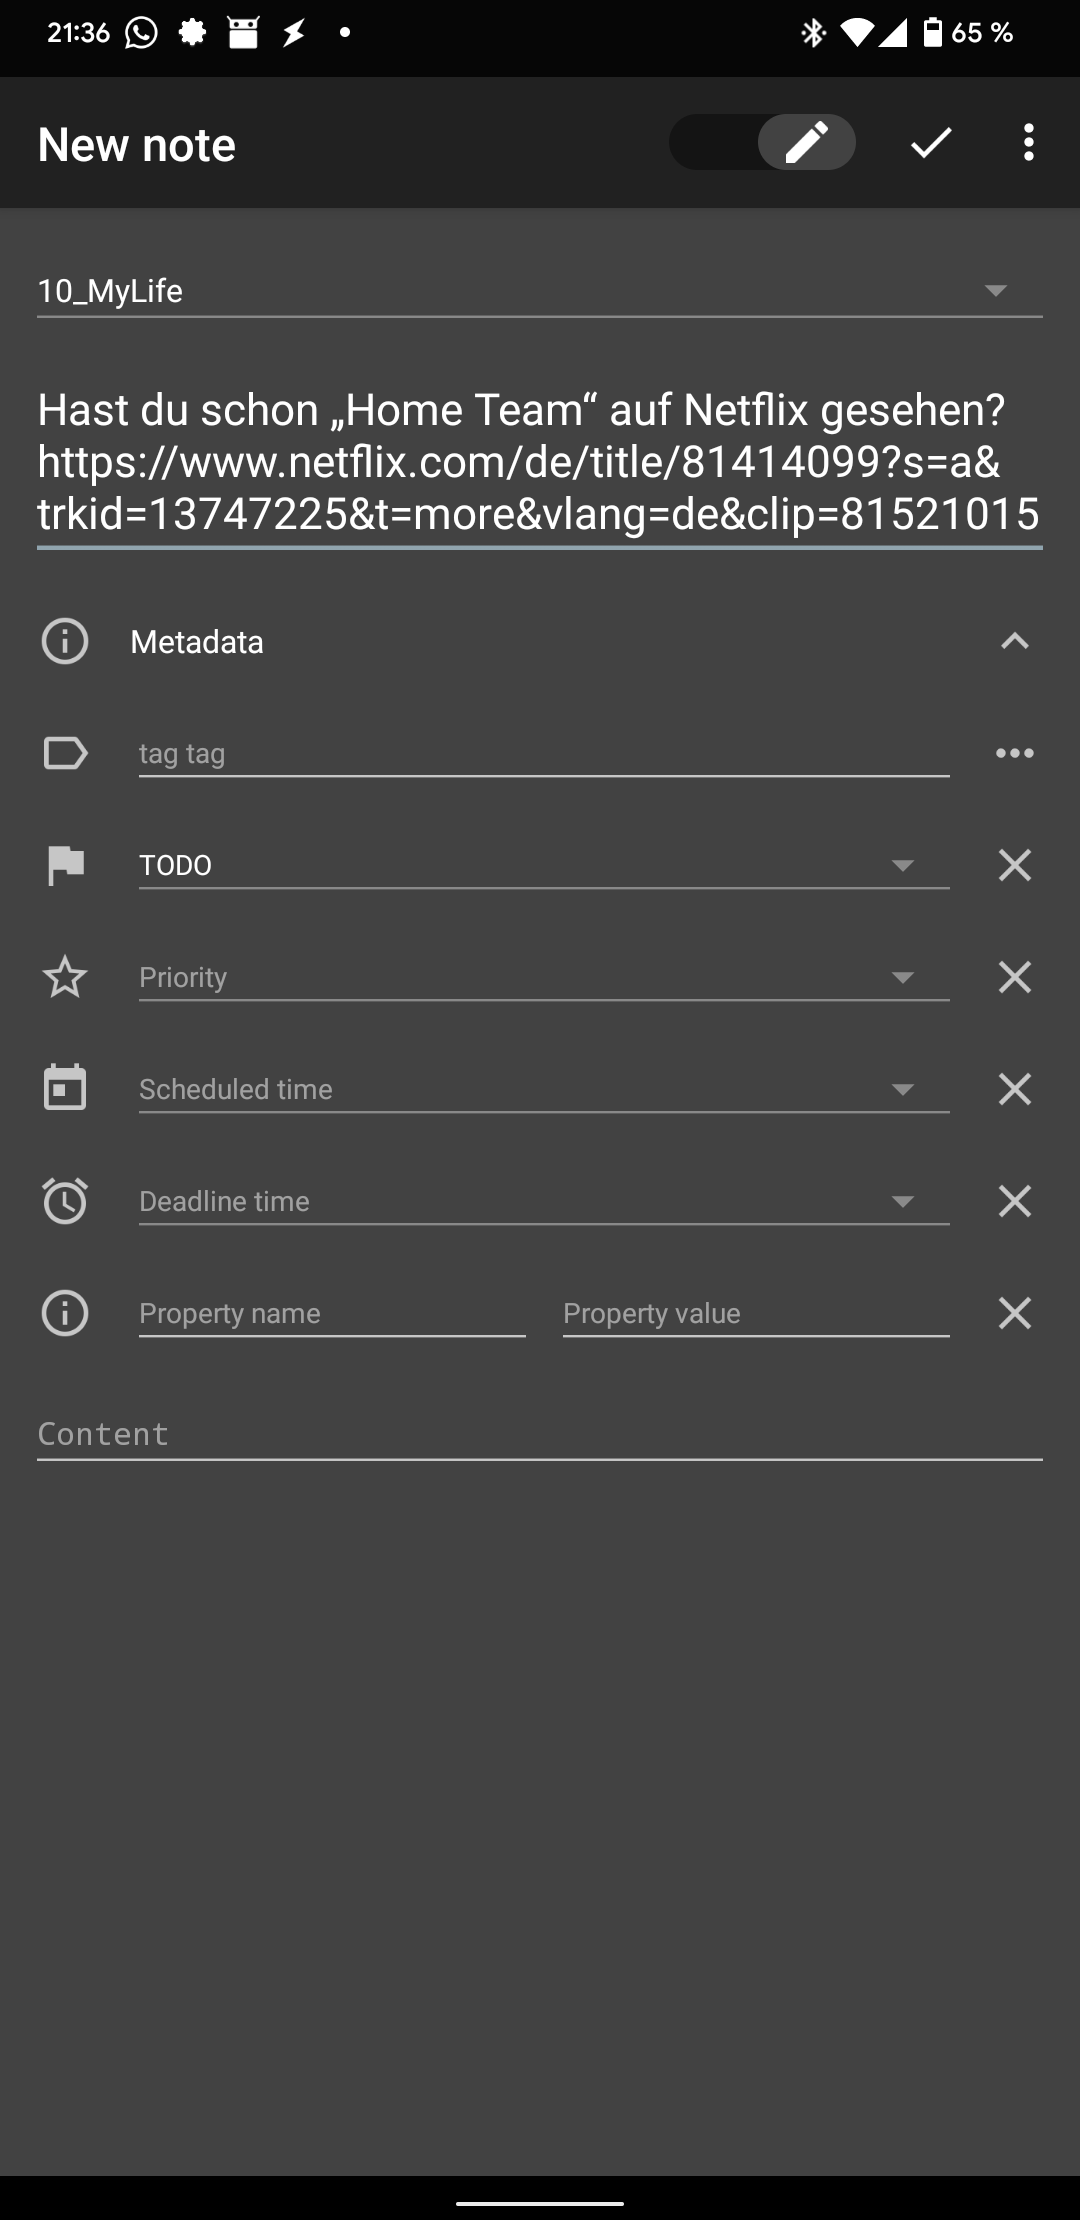Focus the Property value field
This screenshot has height=2220, width=1080.
756,1313
